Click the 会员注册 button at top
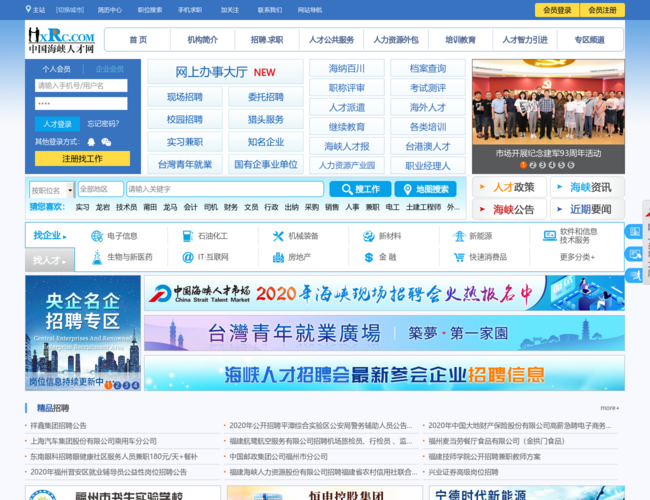 coord(602,10)
